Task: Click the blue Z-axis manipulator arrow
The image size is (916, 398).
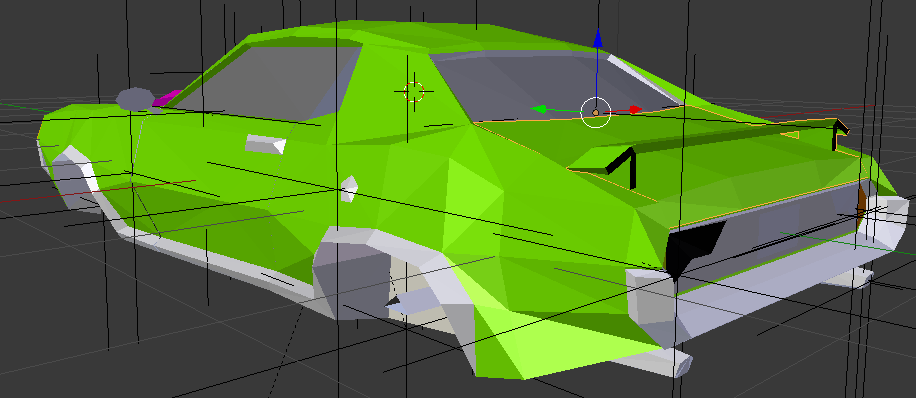Action: (x=597, y=39)
